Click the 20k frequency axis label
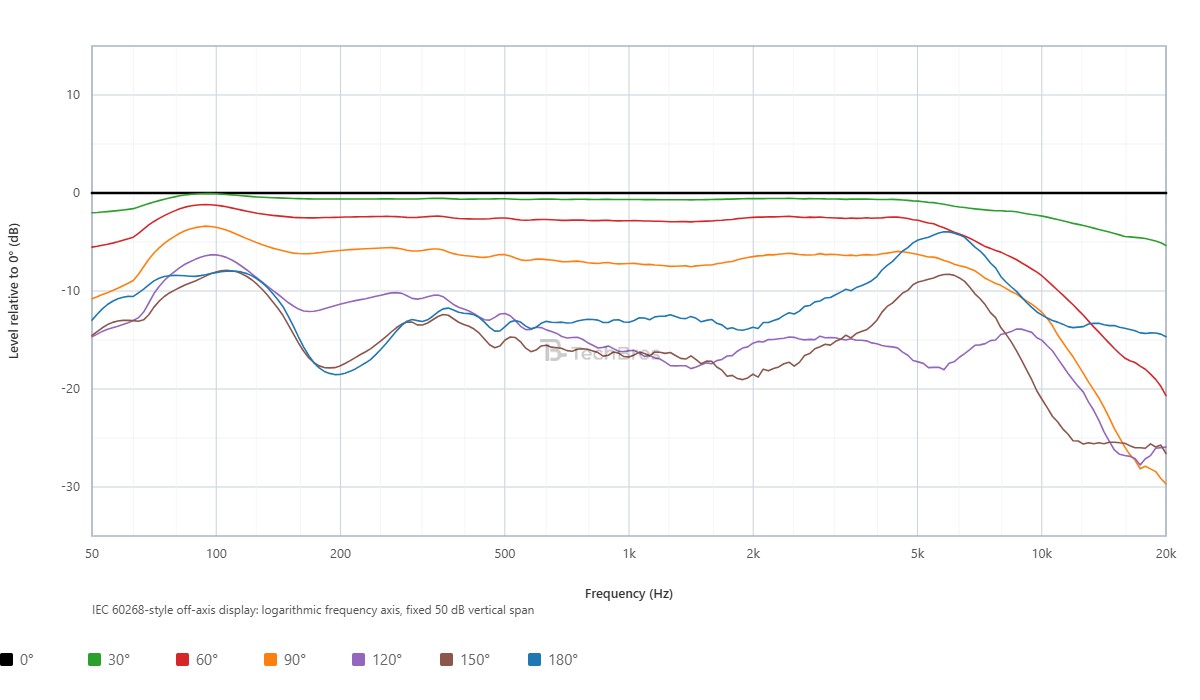The width and height of the screenshot is (1200, 700). click(x=1165, y=553)
